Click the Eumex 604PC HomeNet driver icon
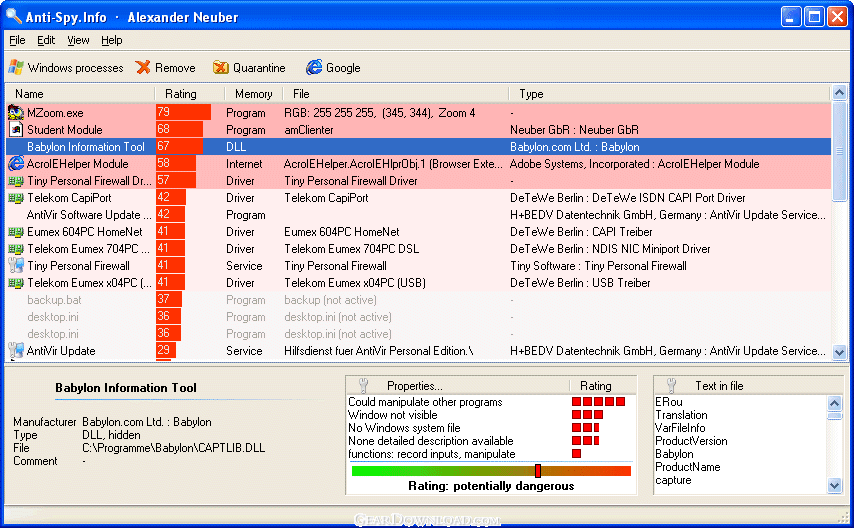Viewport: 854px width, 528px height. [x=16, y=232]
